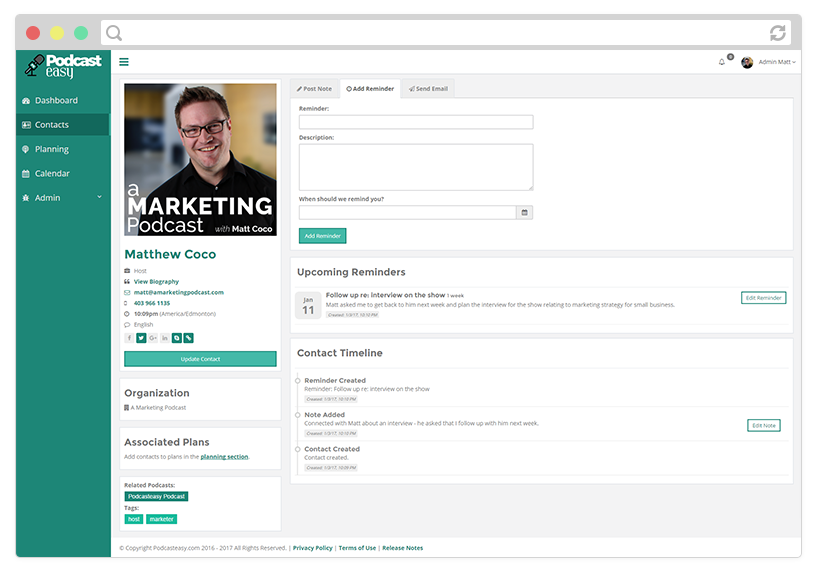Click the A Marketing Podcast organization
This screenshot has width=818, height=573.
[x=158, y=408]
